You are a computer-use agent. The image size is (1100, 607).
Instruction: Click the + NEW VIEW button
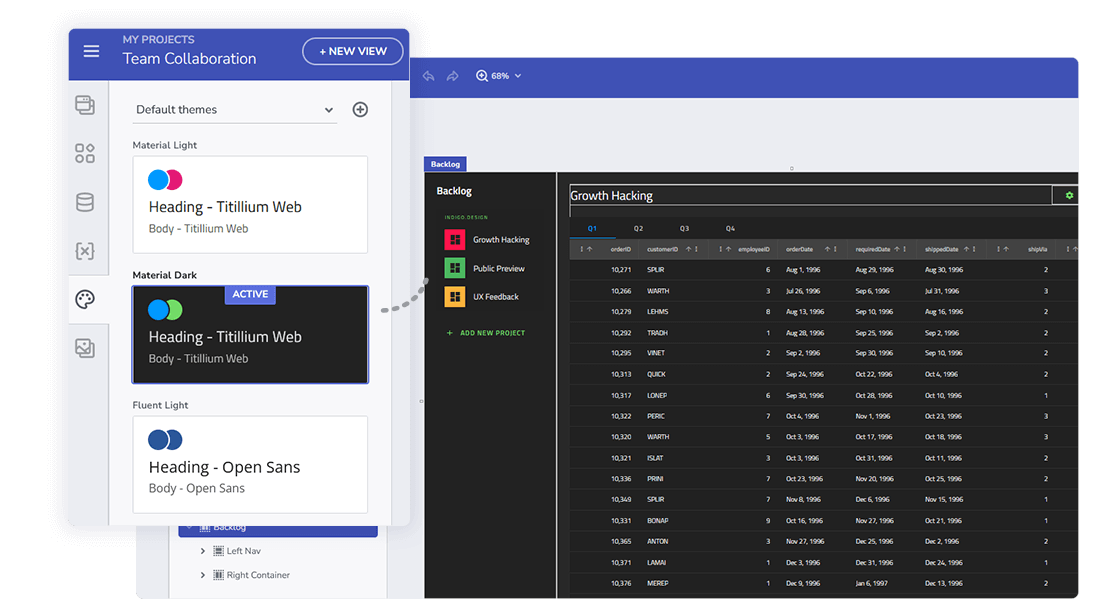352,50
